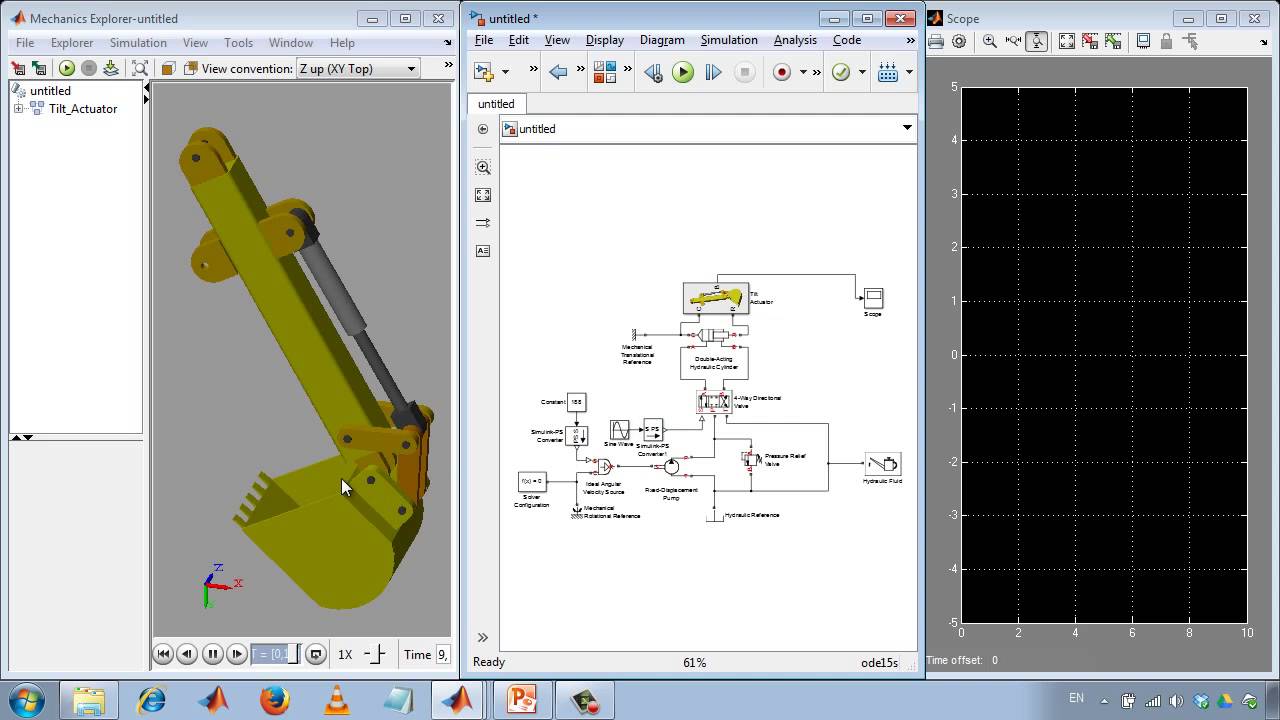Image resolution: width=1280 pixels, height=720 pixels.
Task: Click step forward in Mechanics Explorer playback
Action: [237, 654]
